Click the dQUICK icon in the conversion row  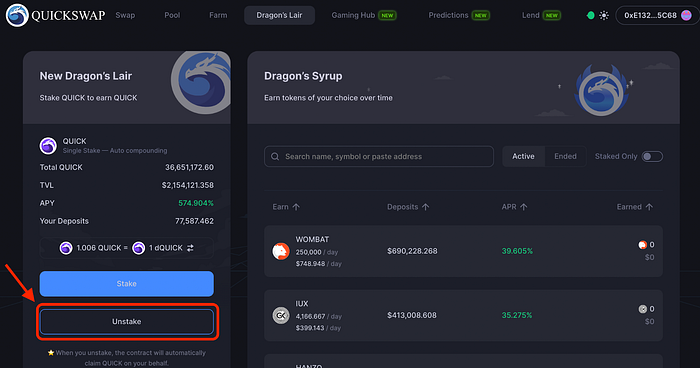coord(138,248)
